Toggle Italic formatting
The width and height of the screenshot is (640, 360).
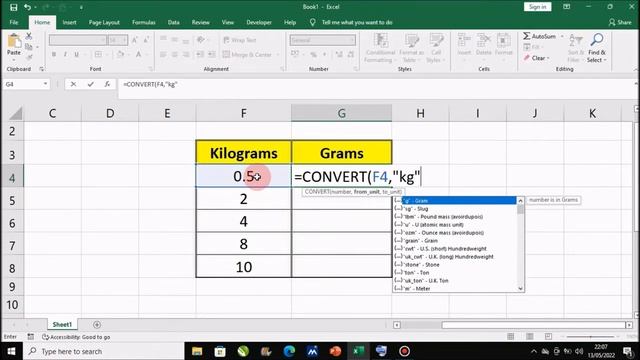[65, 54]
